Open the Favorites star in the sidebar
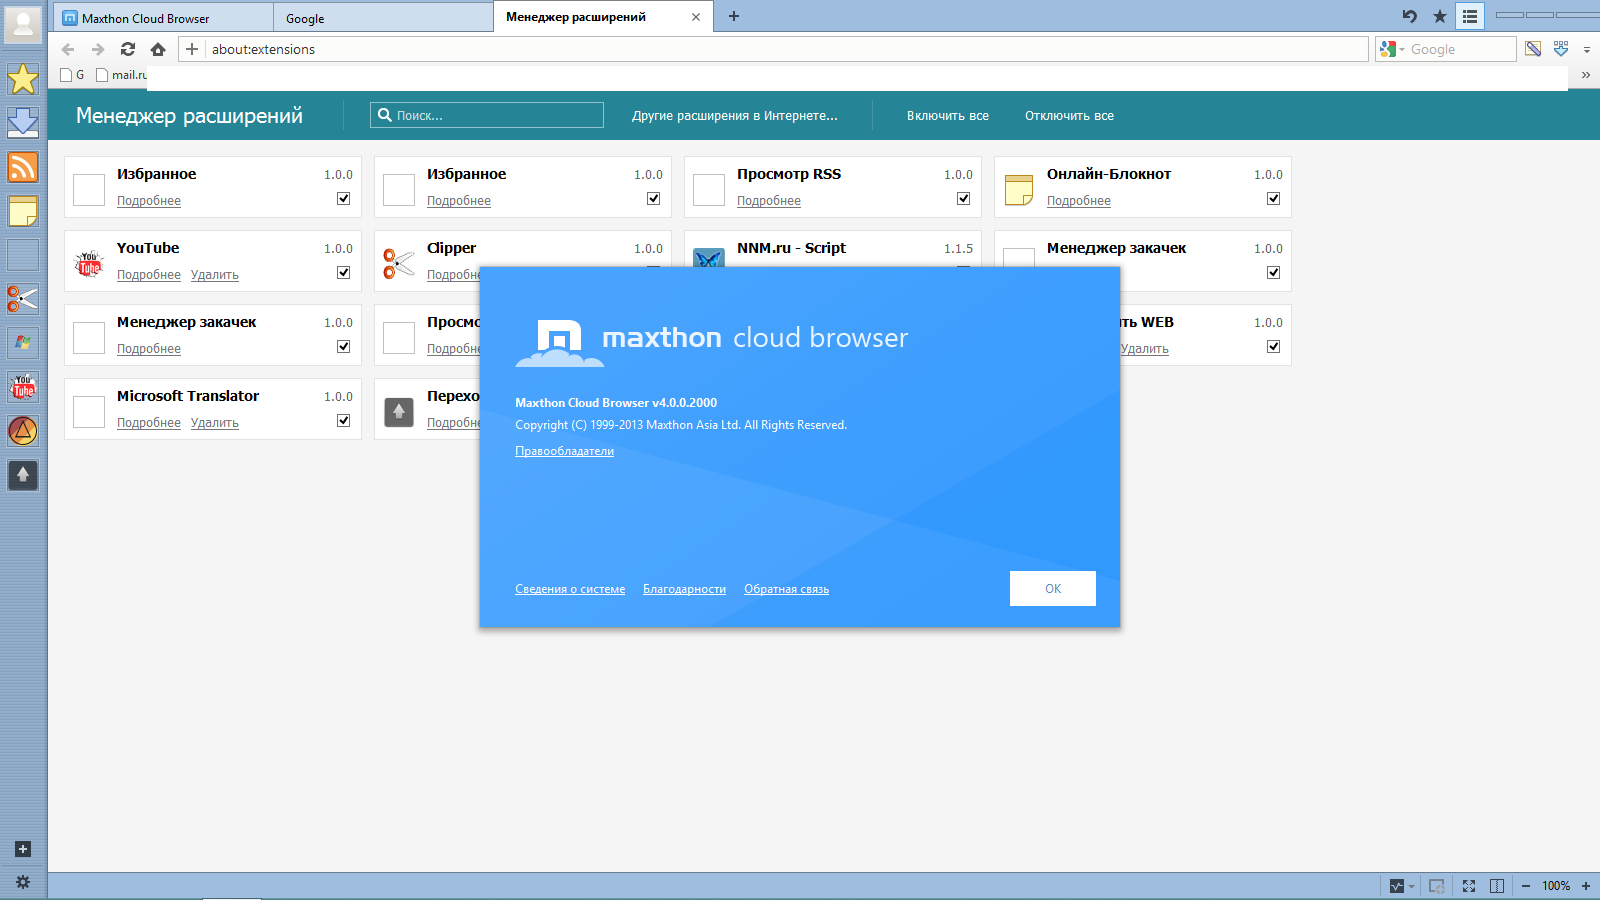 [x=22, y=79]
